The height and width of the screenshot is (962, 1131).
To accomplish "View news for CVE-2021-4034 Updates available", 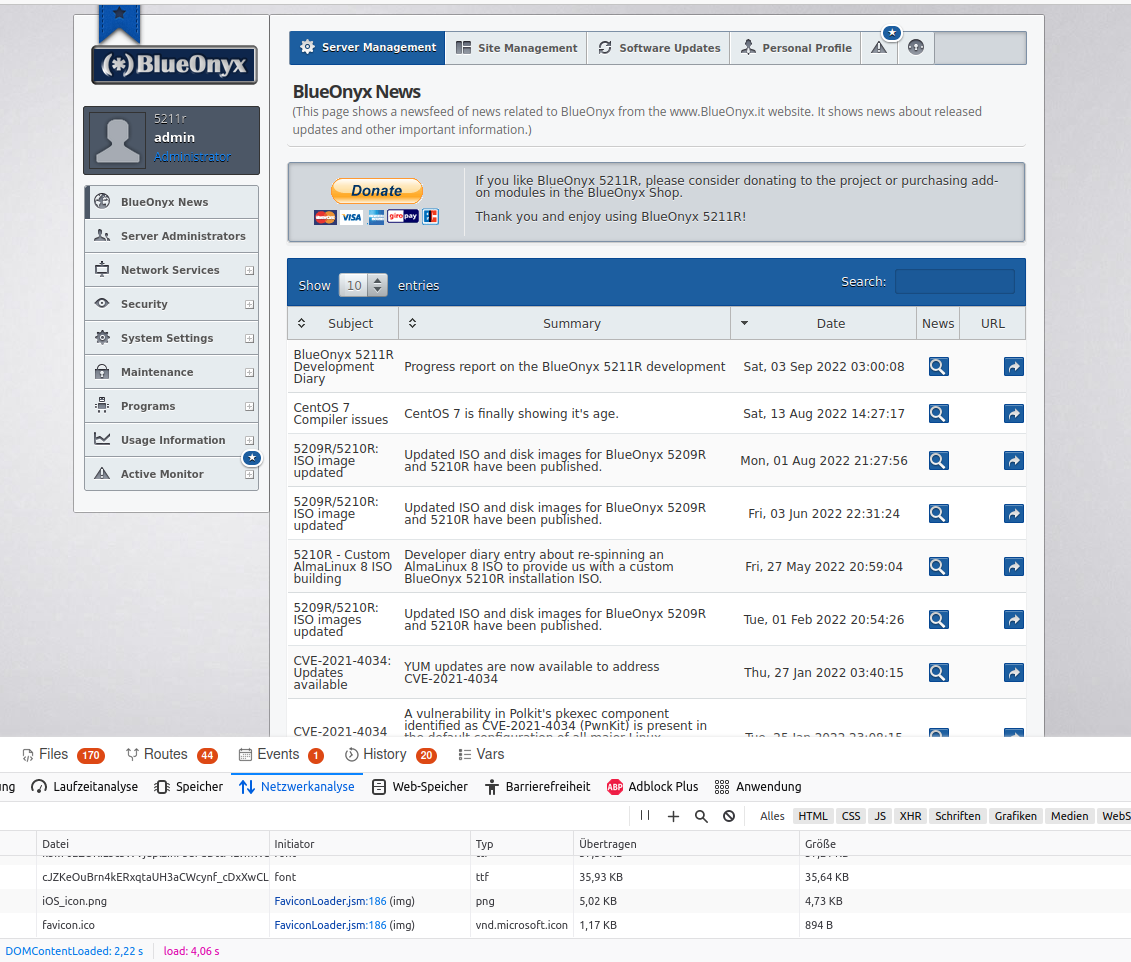I will (938, 673).
